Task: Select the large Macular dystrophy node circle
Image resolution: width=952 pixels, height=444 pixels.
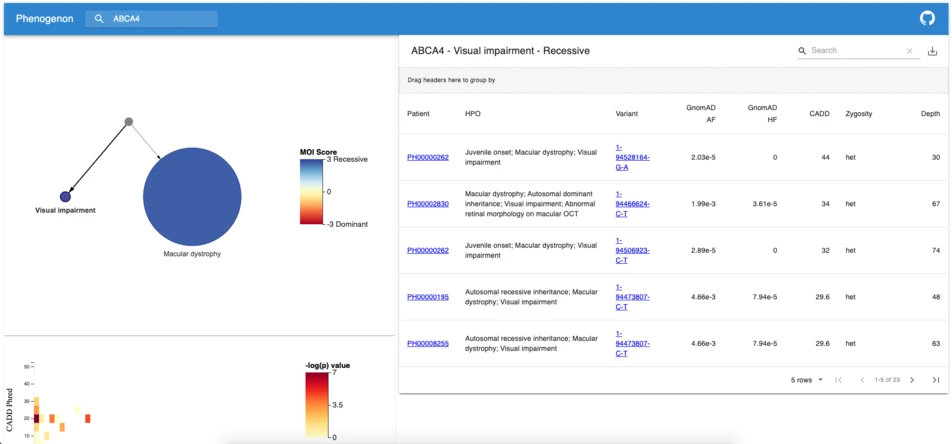Action: 192,196
